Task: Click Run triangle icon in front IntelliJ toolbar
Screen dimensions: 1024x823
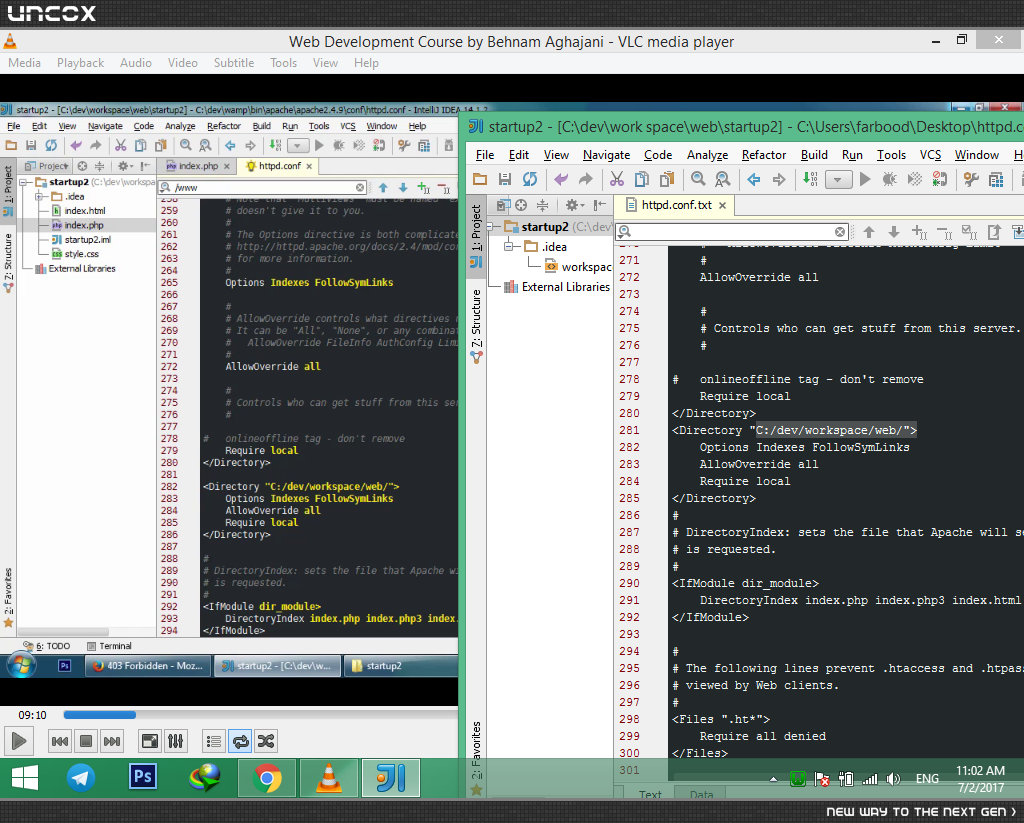Action: click(x=865, y=179)
